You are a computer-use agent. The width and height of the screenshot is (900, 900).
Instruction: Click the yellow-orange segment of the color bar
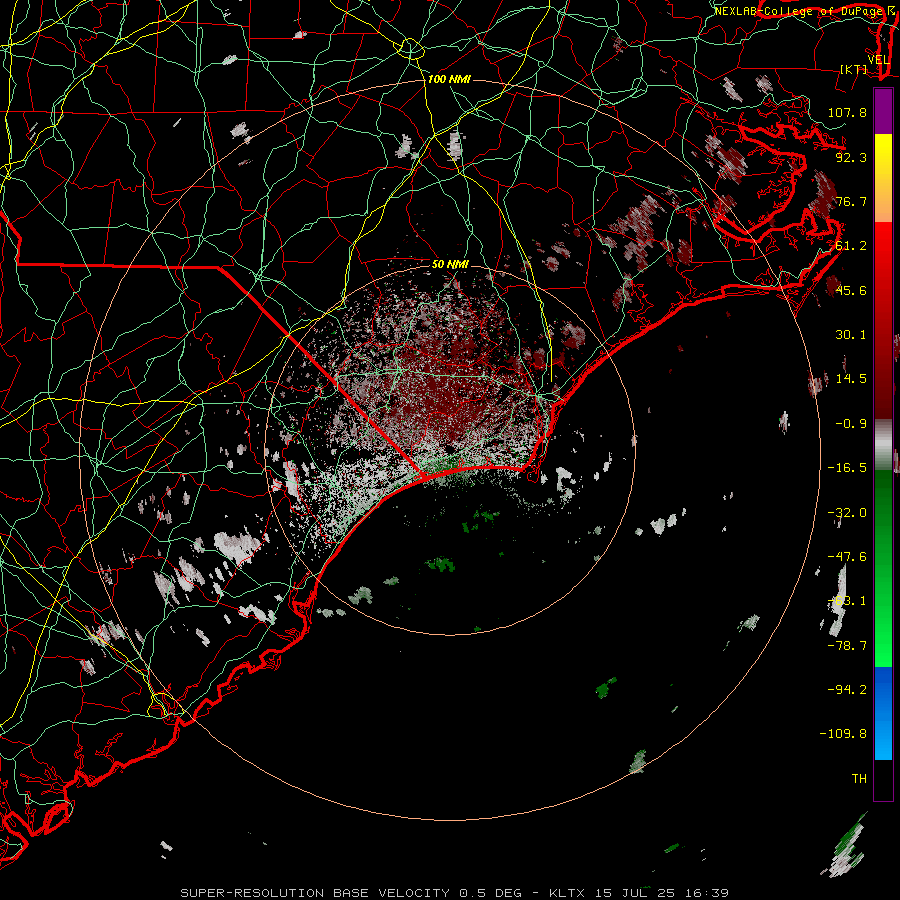click(x=883, y=178)
